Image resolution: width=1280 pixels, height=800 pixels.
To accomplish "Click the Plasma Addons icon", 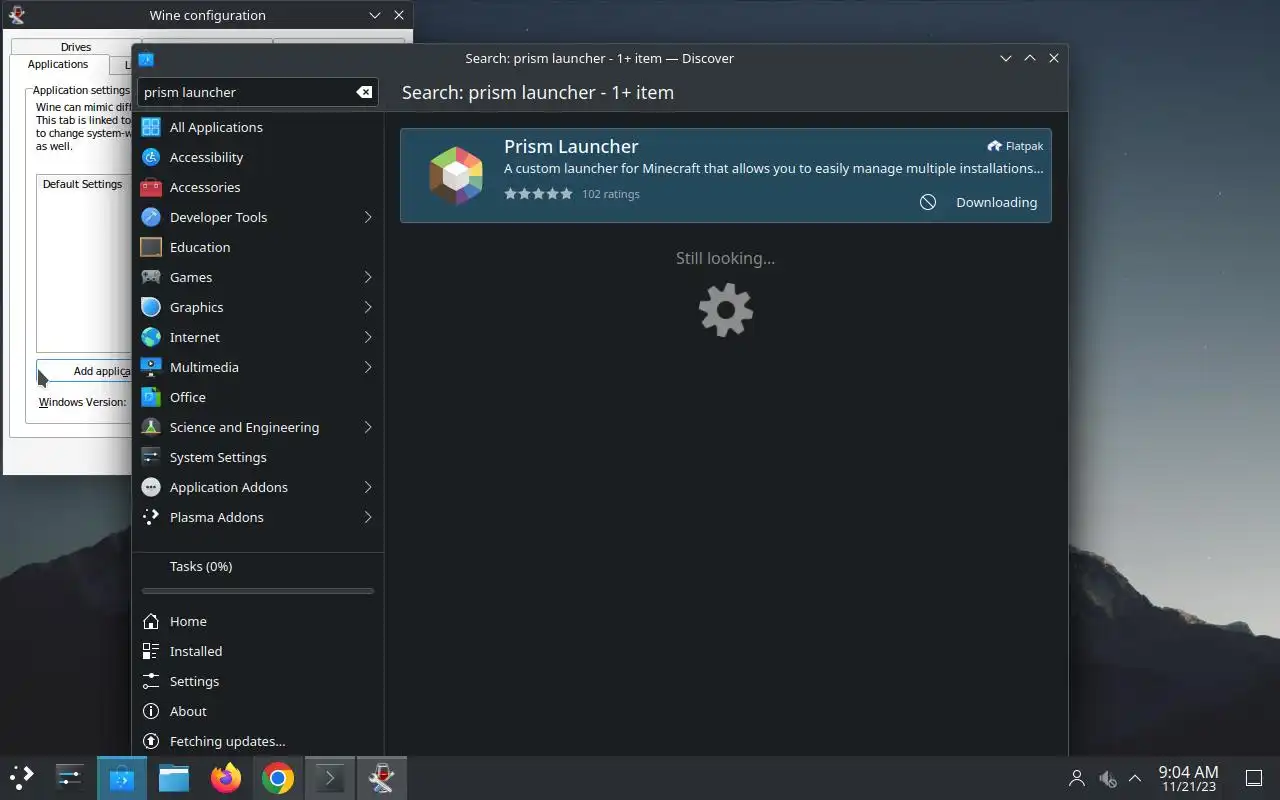I will 151,517.
